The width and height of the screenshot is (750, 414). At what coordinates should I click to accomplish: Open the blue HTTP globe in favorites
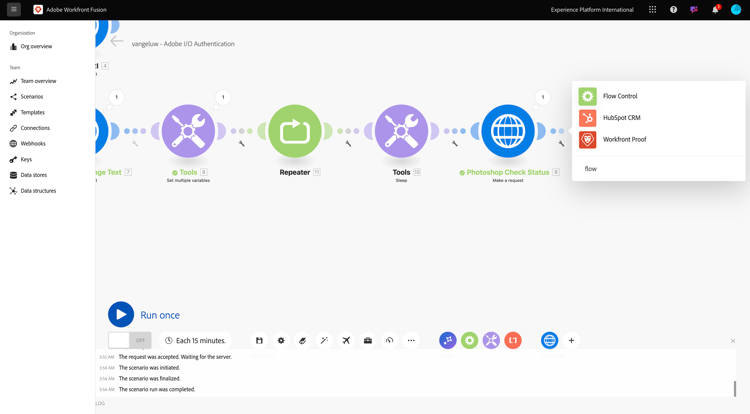pyautogui.click(x=550, y=340)
